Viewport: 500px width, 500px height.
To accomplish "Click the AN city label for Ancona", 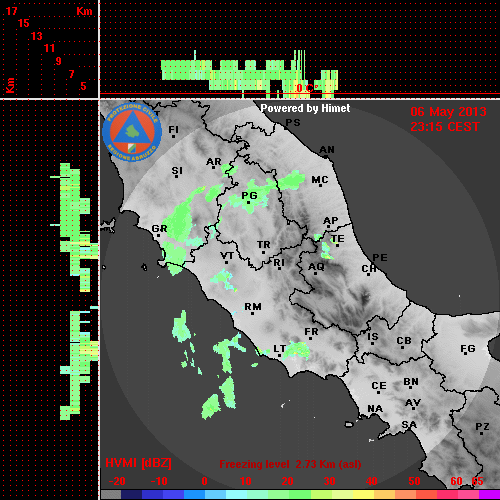I will pos(327,150).
